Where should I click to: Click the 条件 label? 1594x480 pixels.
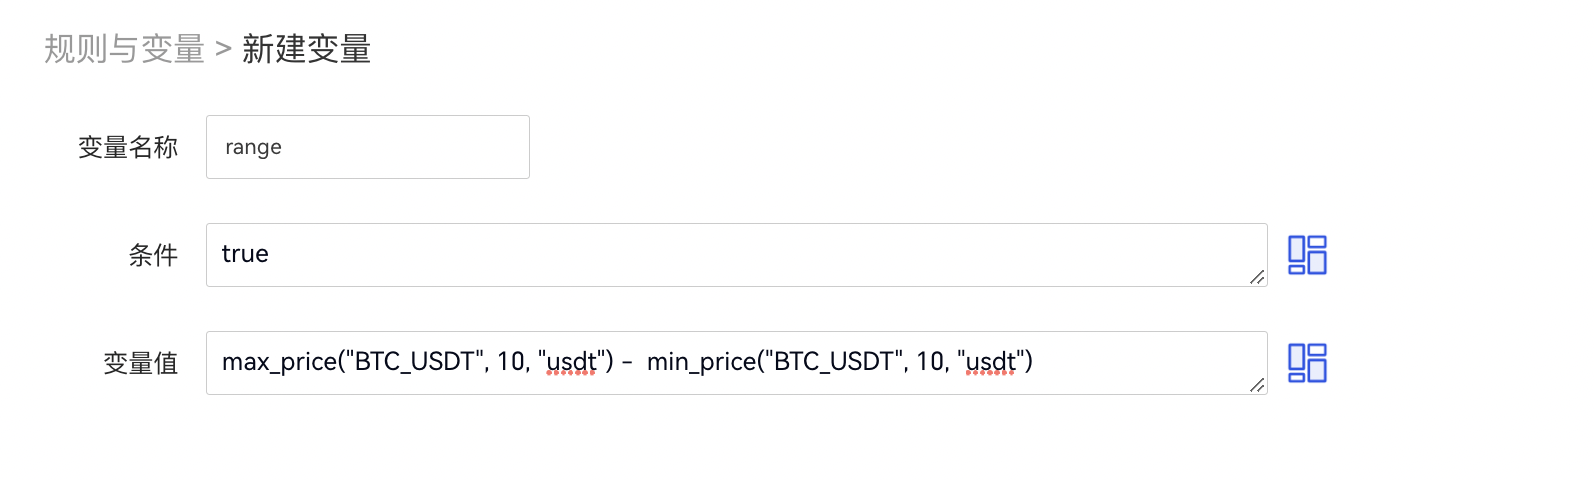[x=153, y=256]
